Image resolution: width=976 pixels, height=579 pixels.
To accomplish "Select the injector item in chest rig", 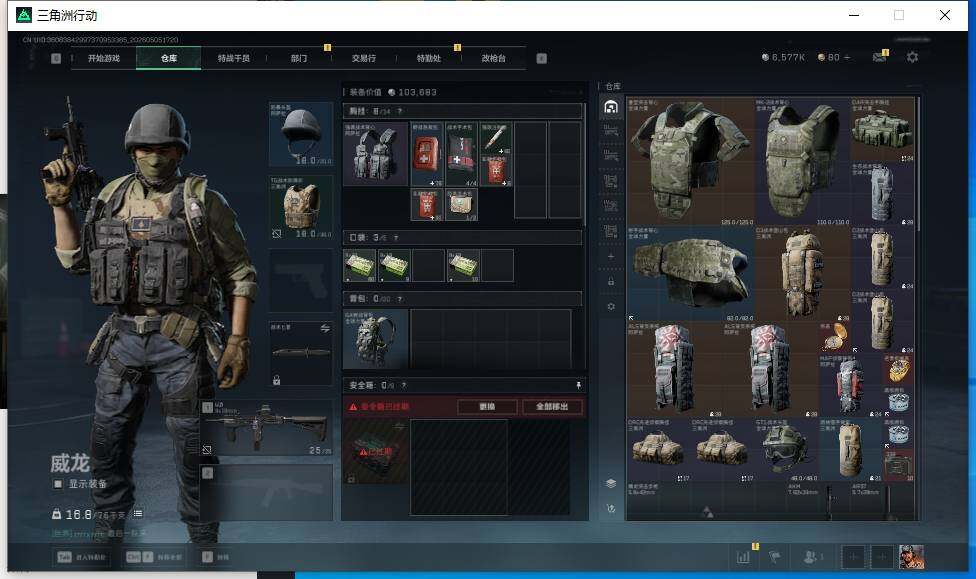I will pyautogui.click(x=495, y=138).
